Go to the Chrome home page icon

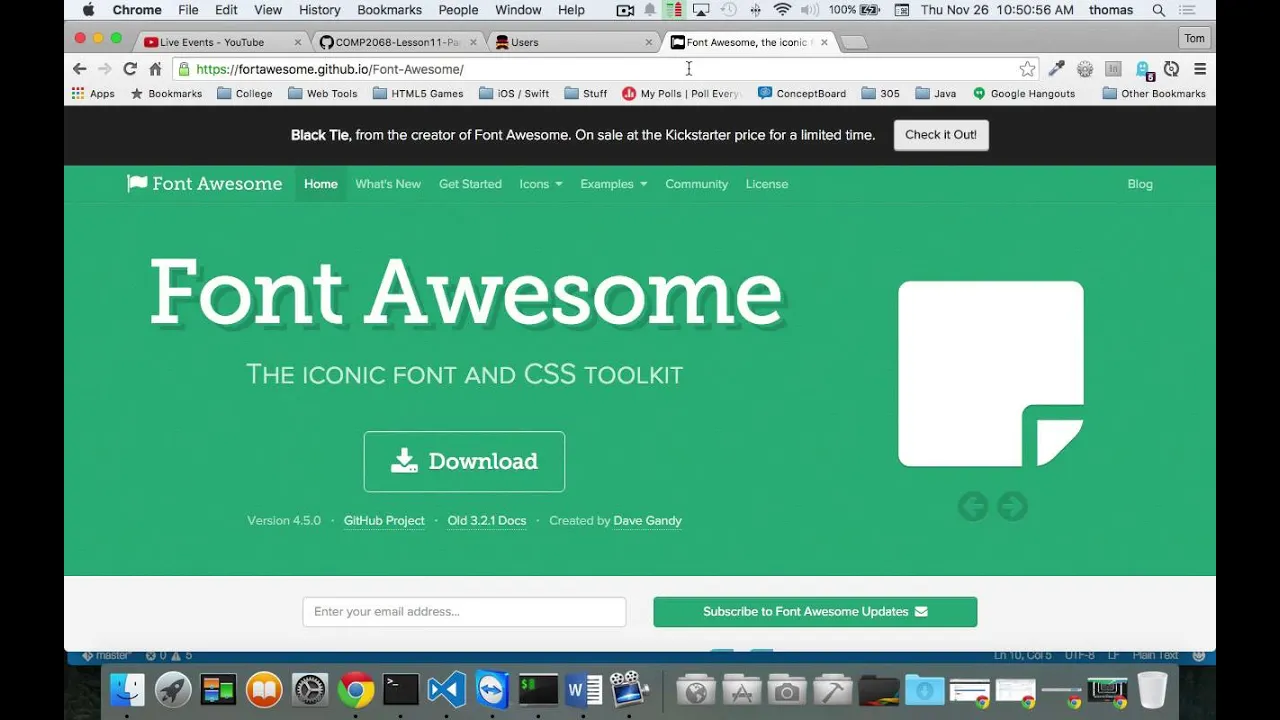point(155,69)
